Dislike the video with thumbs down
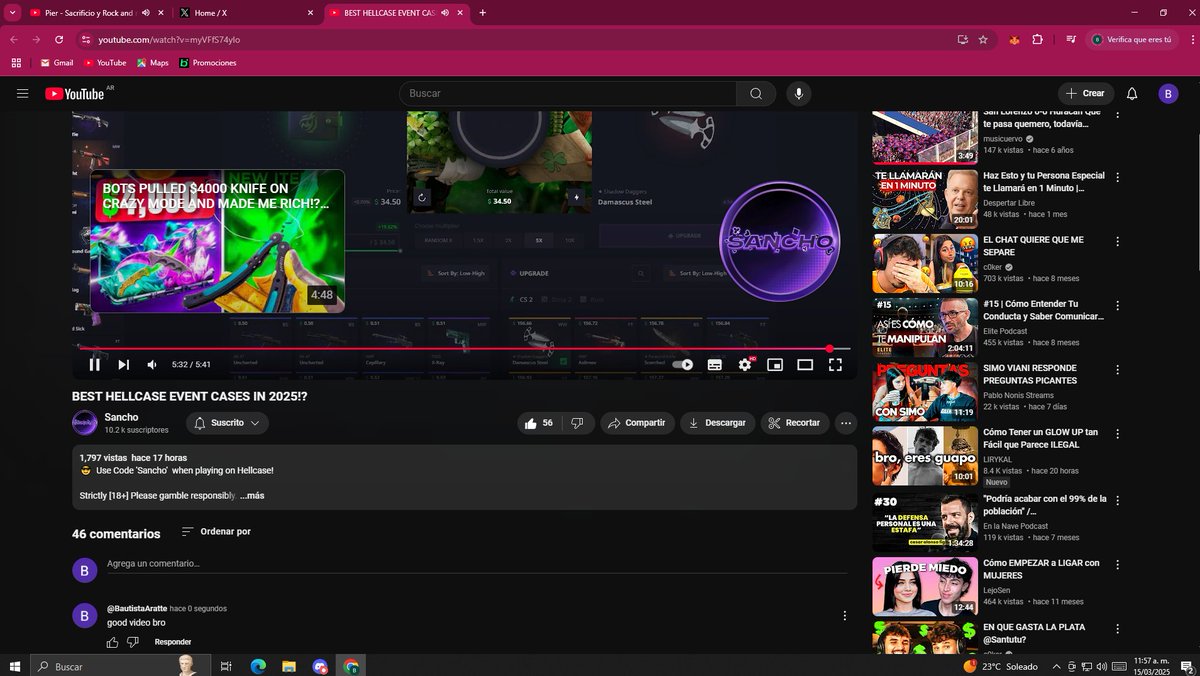 coord(577,423)
